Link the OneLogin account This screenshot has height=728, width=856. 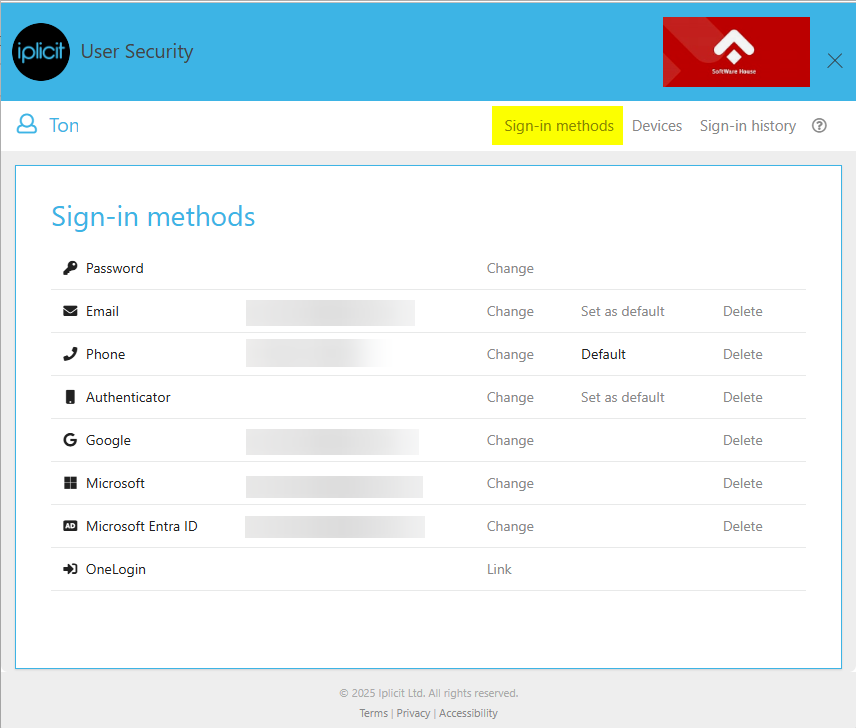click(499, 569)
